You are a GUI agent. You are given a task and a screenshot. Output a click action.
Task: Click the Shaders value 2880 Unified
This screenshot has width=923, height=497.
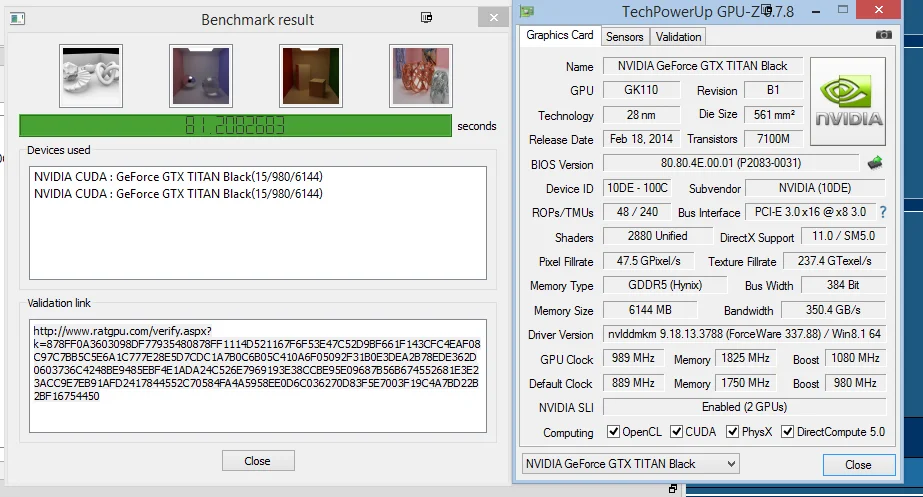[658, 236]
